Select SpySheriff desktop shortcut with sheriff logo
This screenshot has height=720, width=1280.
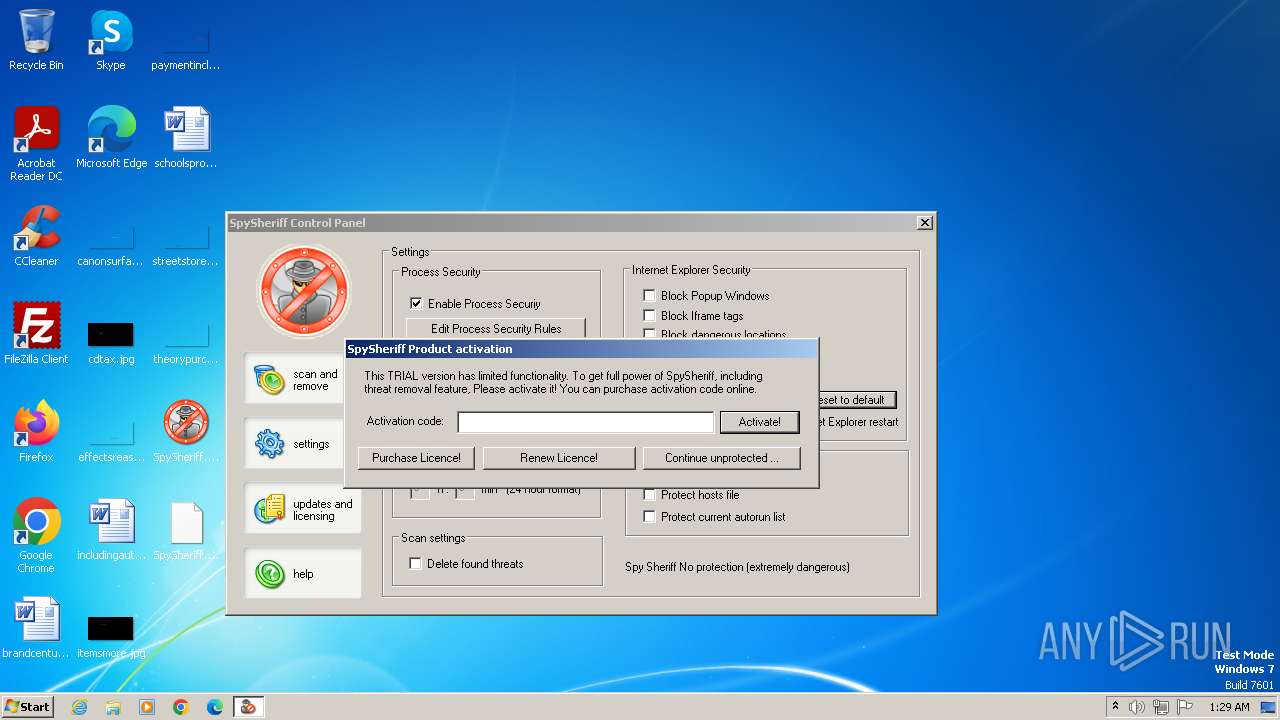click(185, 432)
